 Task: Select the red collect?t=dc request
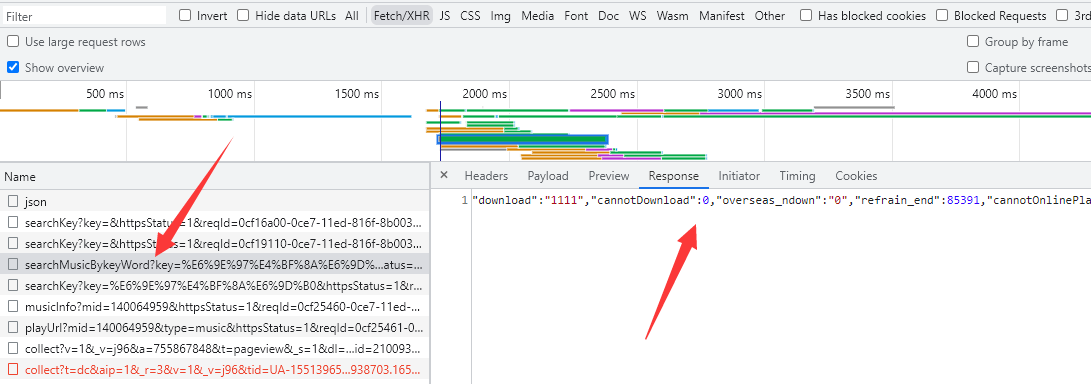(214, 369)
